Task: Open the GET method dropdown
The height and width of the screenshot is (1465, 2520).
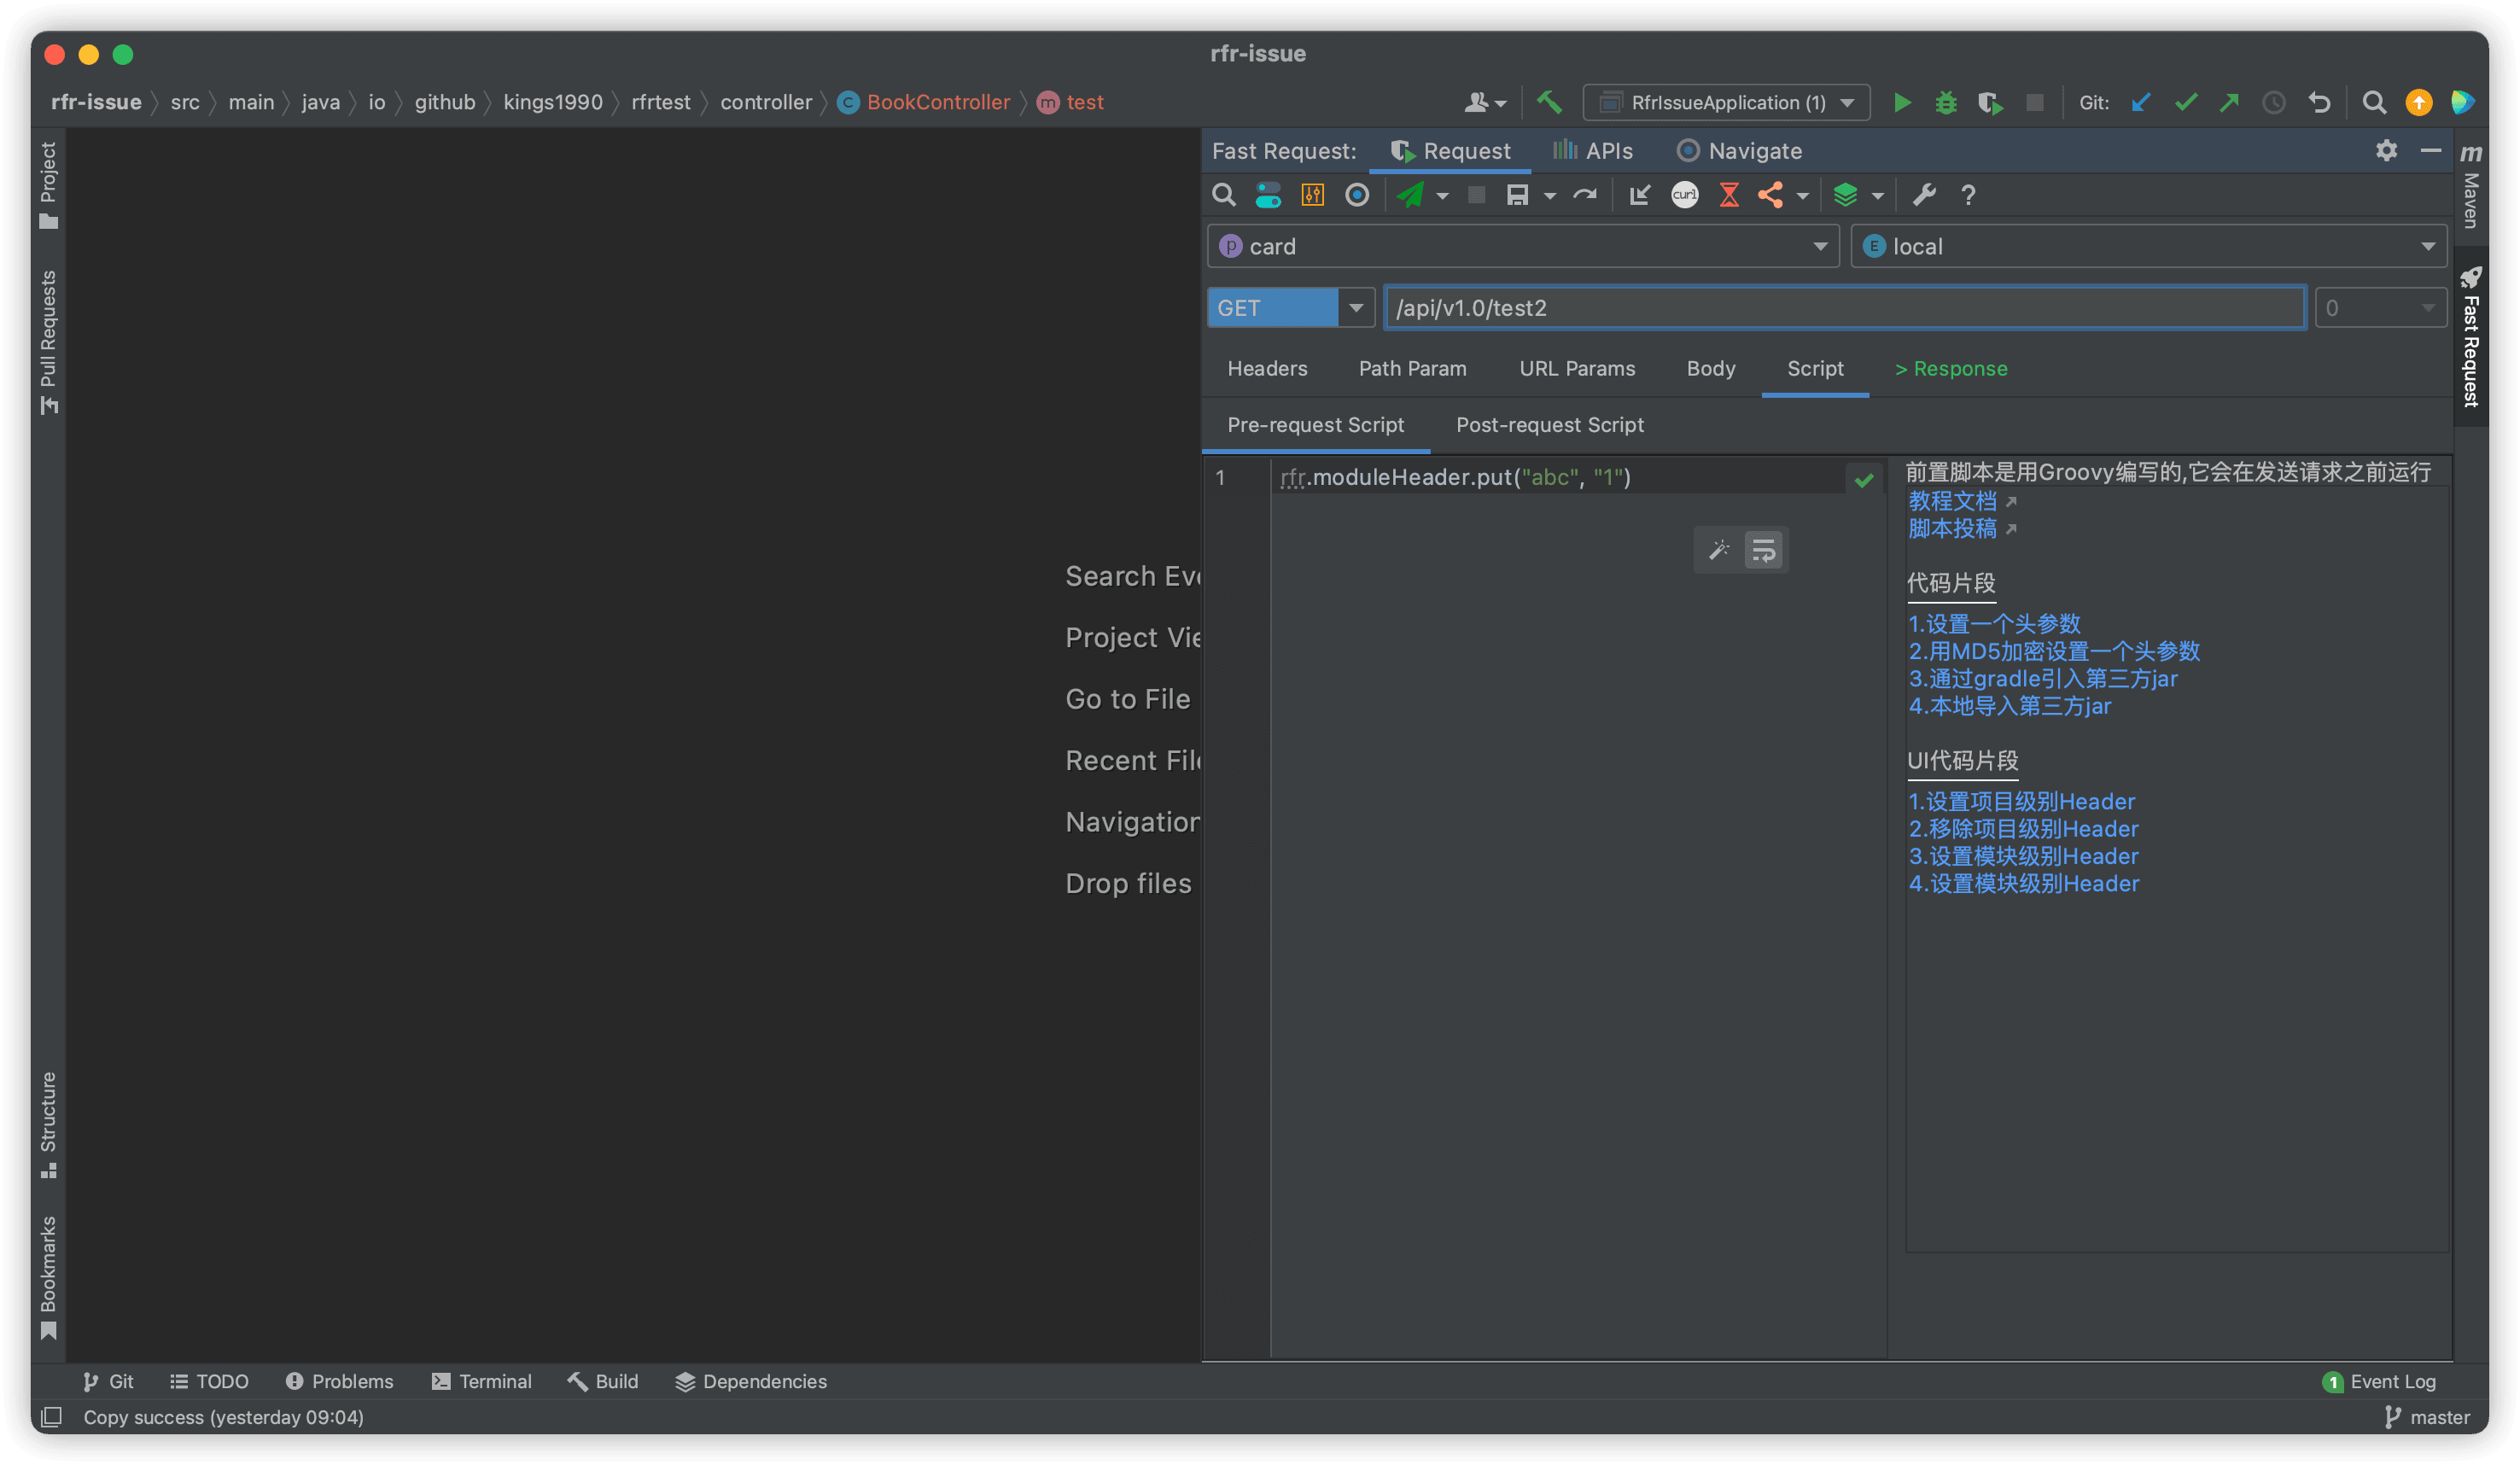Action: click(1357, 307)
